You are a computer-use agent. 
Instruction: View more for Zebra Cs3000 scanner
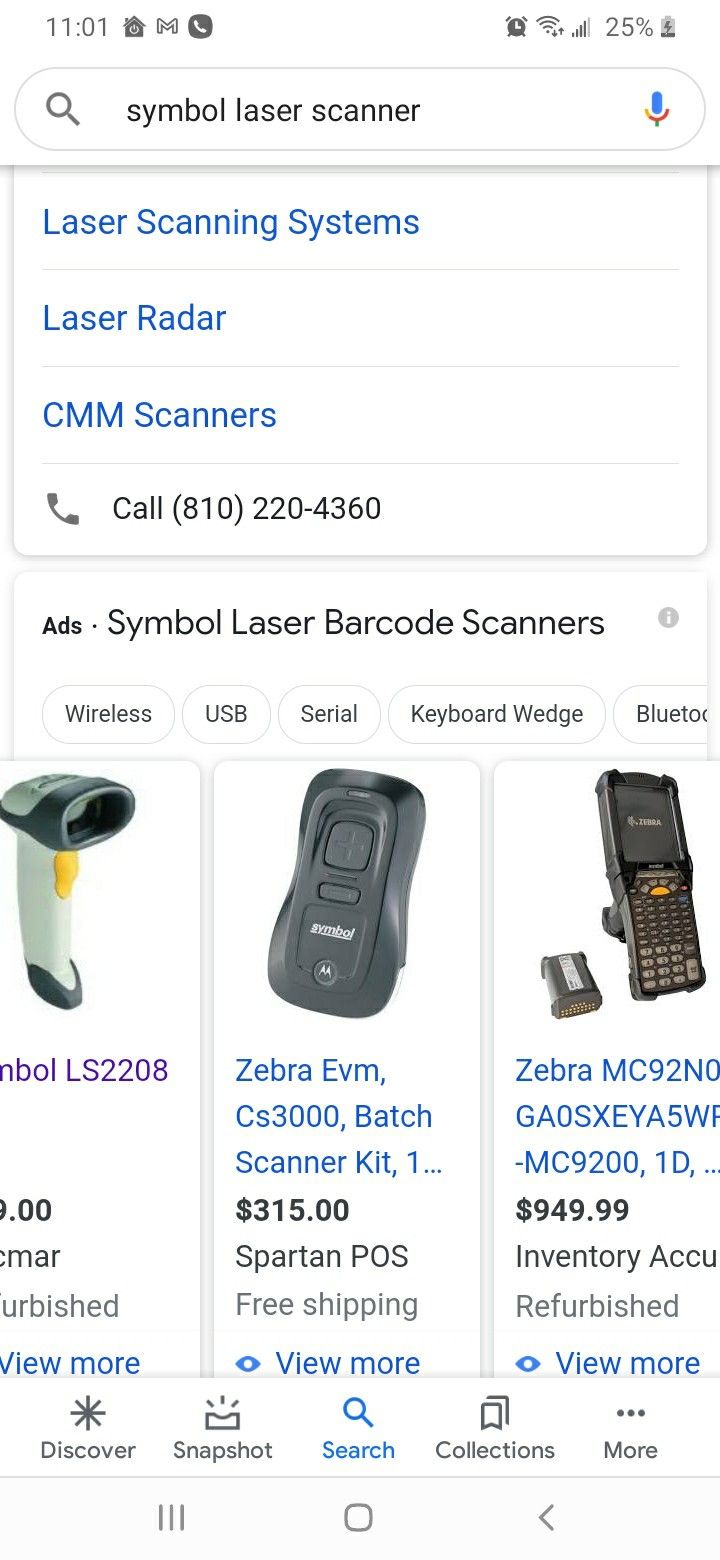(328, 1362)
